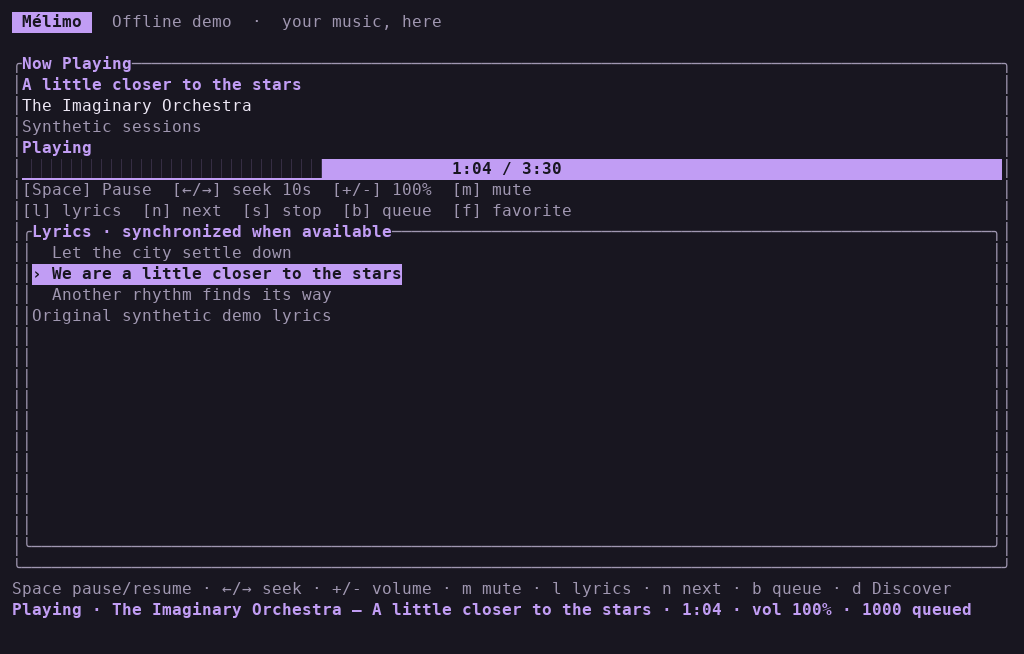Click 'your music, here' tagline
1024x654 pixels.
[x=362, y=22]
